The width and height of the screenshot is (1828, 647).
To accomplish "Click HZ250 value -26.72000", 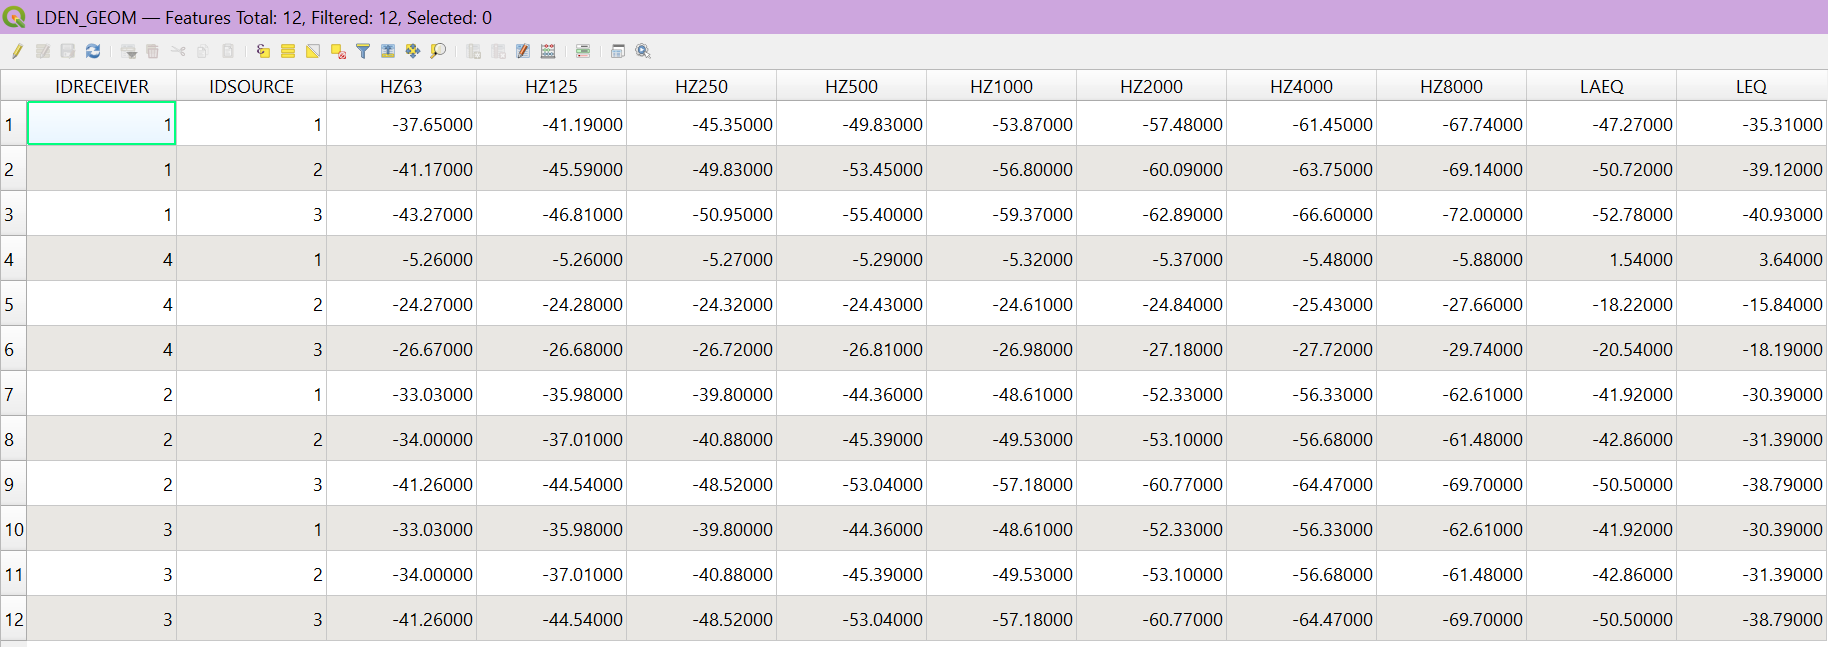I will (702, 349).
